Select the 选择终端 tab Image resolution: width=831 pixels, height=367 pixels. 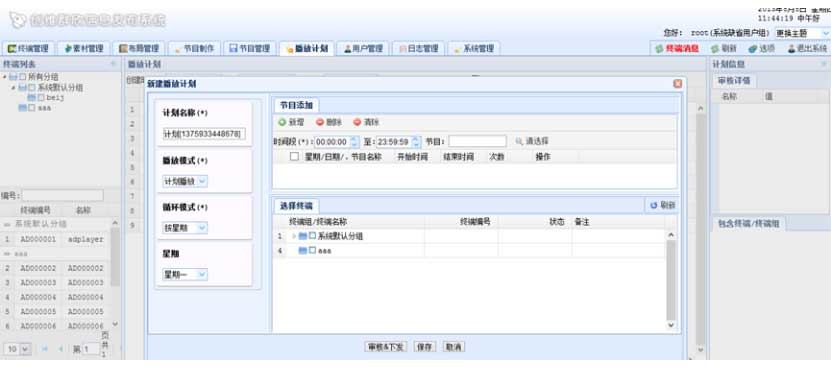click(x=296, y=206)
